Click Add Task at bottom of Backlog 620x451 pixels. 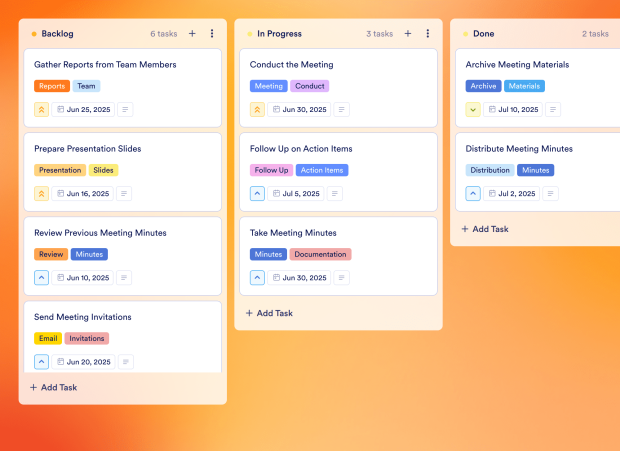click(54, 387)
